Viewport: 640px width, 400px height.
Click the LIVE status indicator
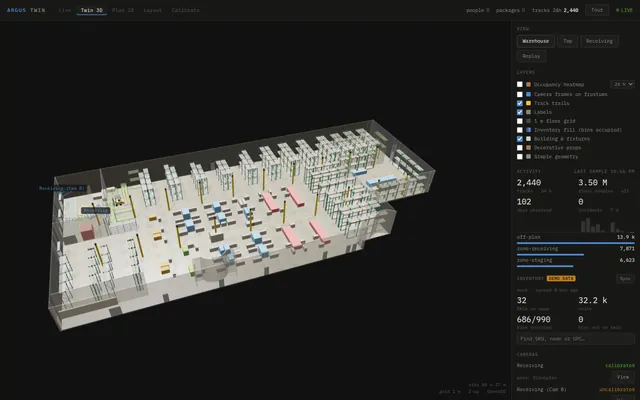[x=624, y=10]
